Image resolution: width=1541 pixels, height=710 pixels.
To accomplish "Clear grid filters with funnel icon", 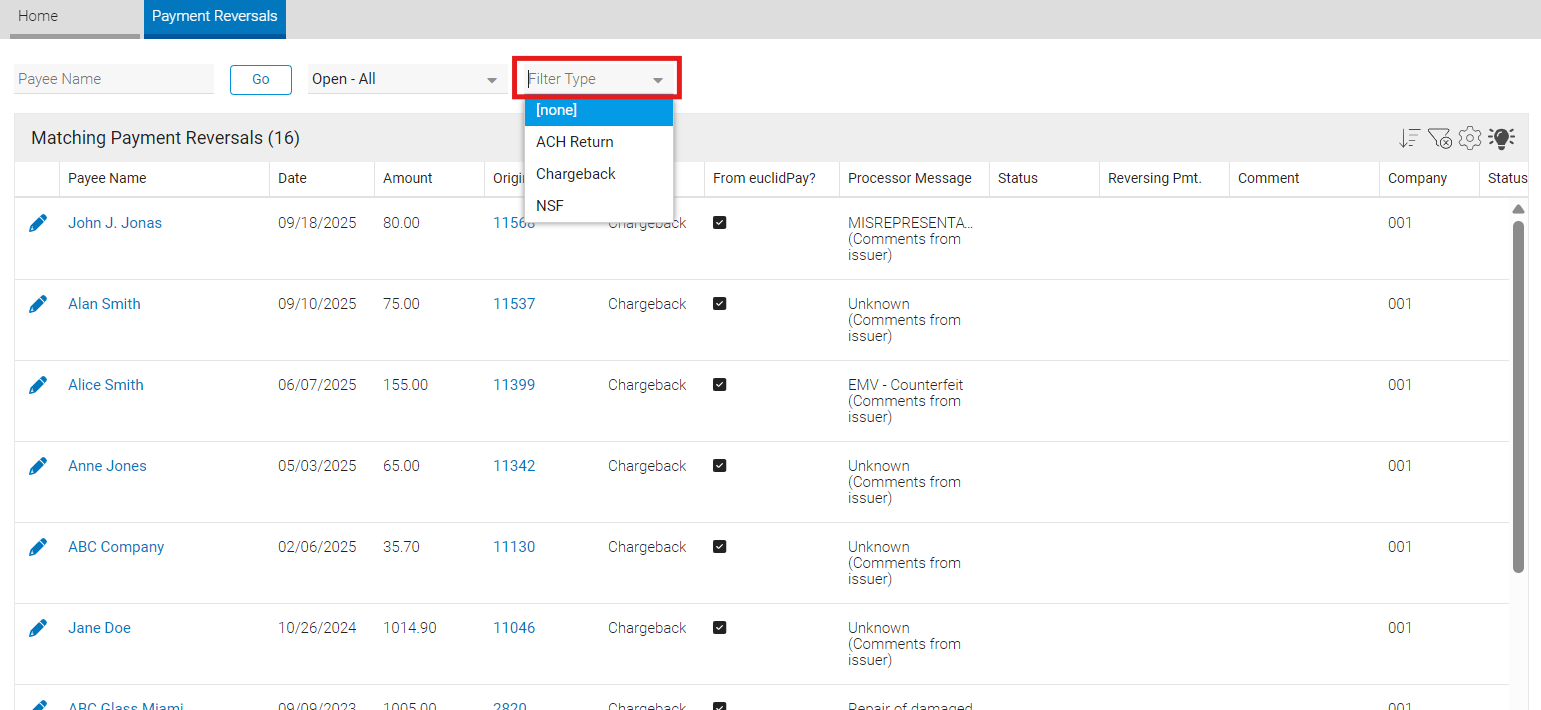I will (x=1440, y=139).
